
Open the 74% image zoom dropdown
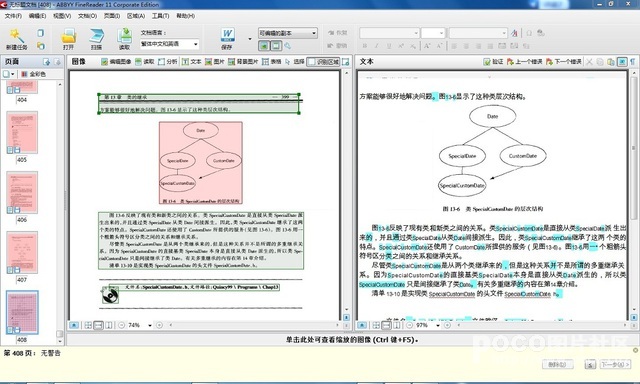[150, 325]
